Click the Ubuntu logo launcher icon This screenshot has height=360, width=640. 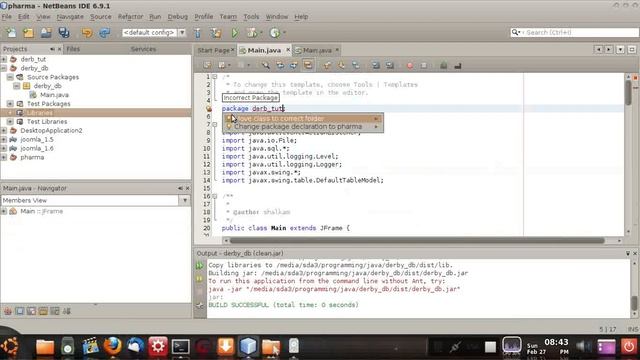[10, 346]
